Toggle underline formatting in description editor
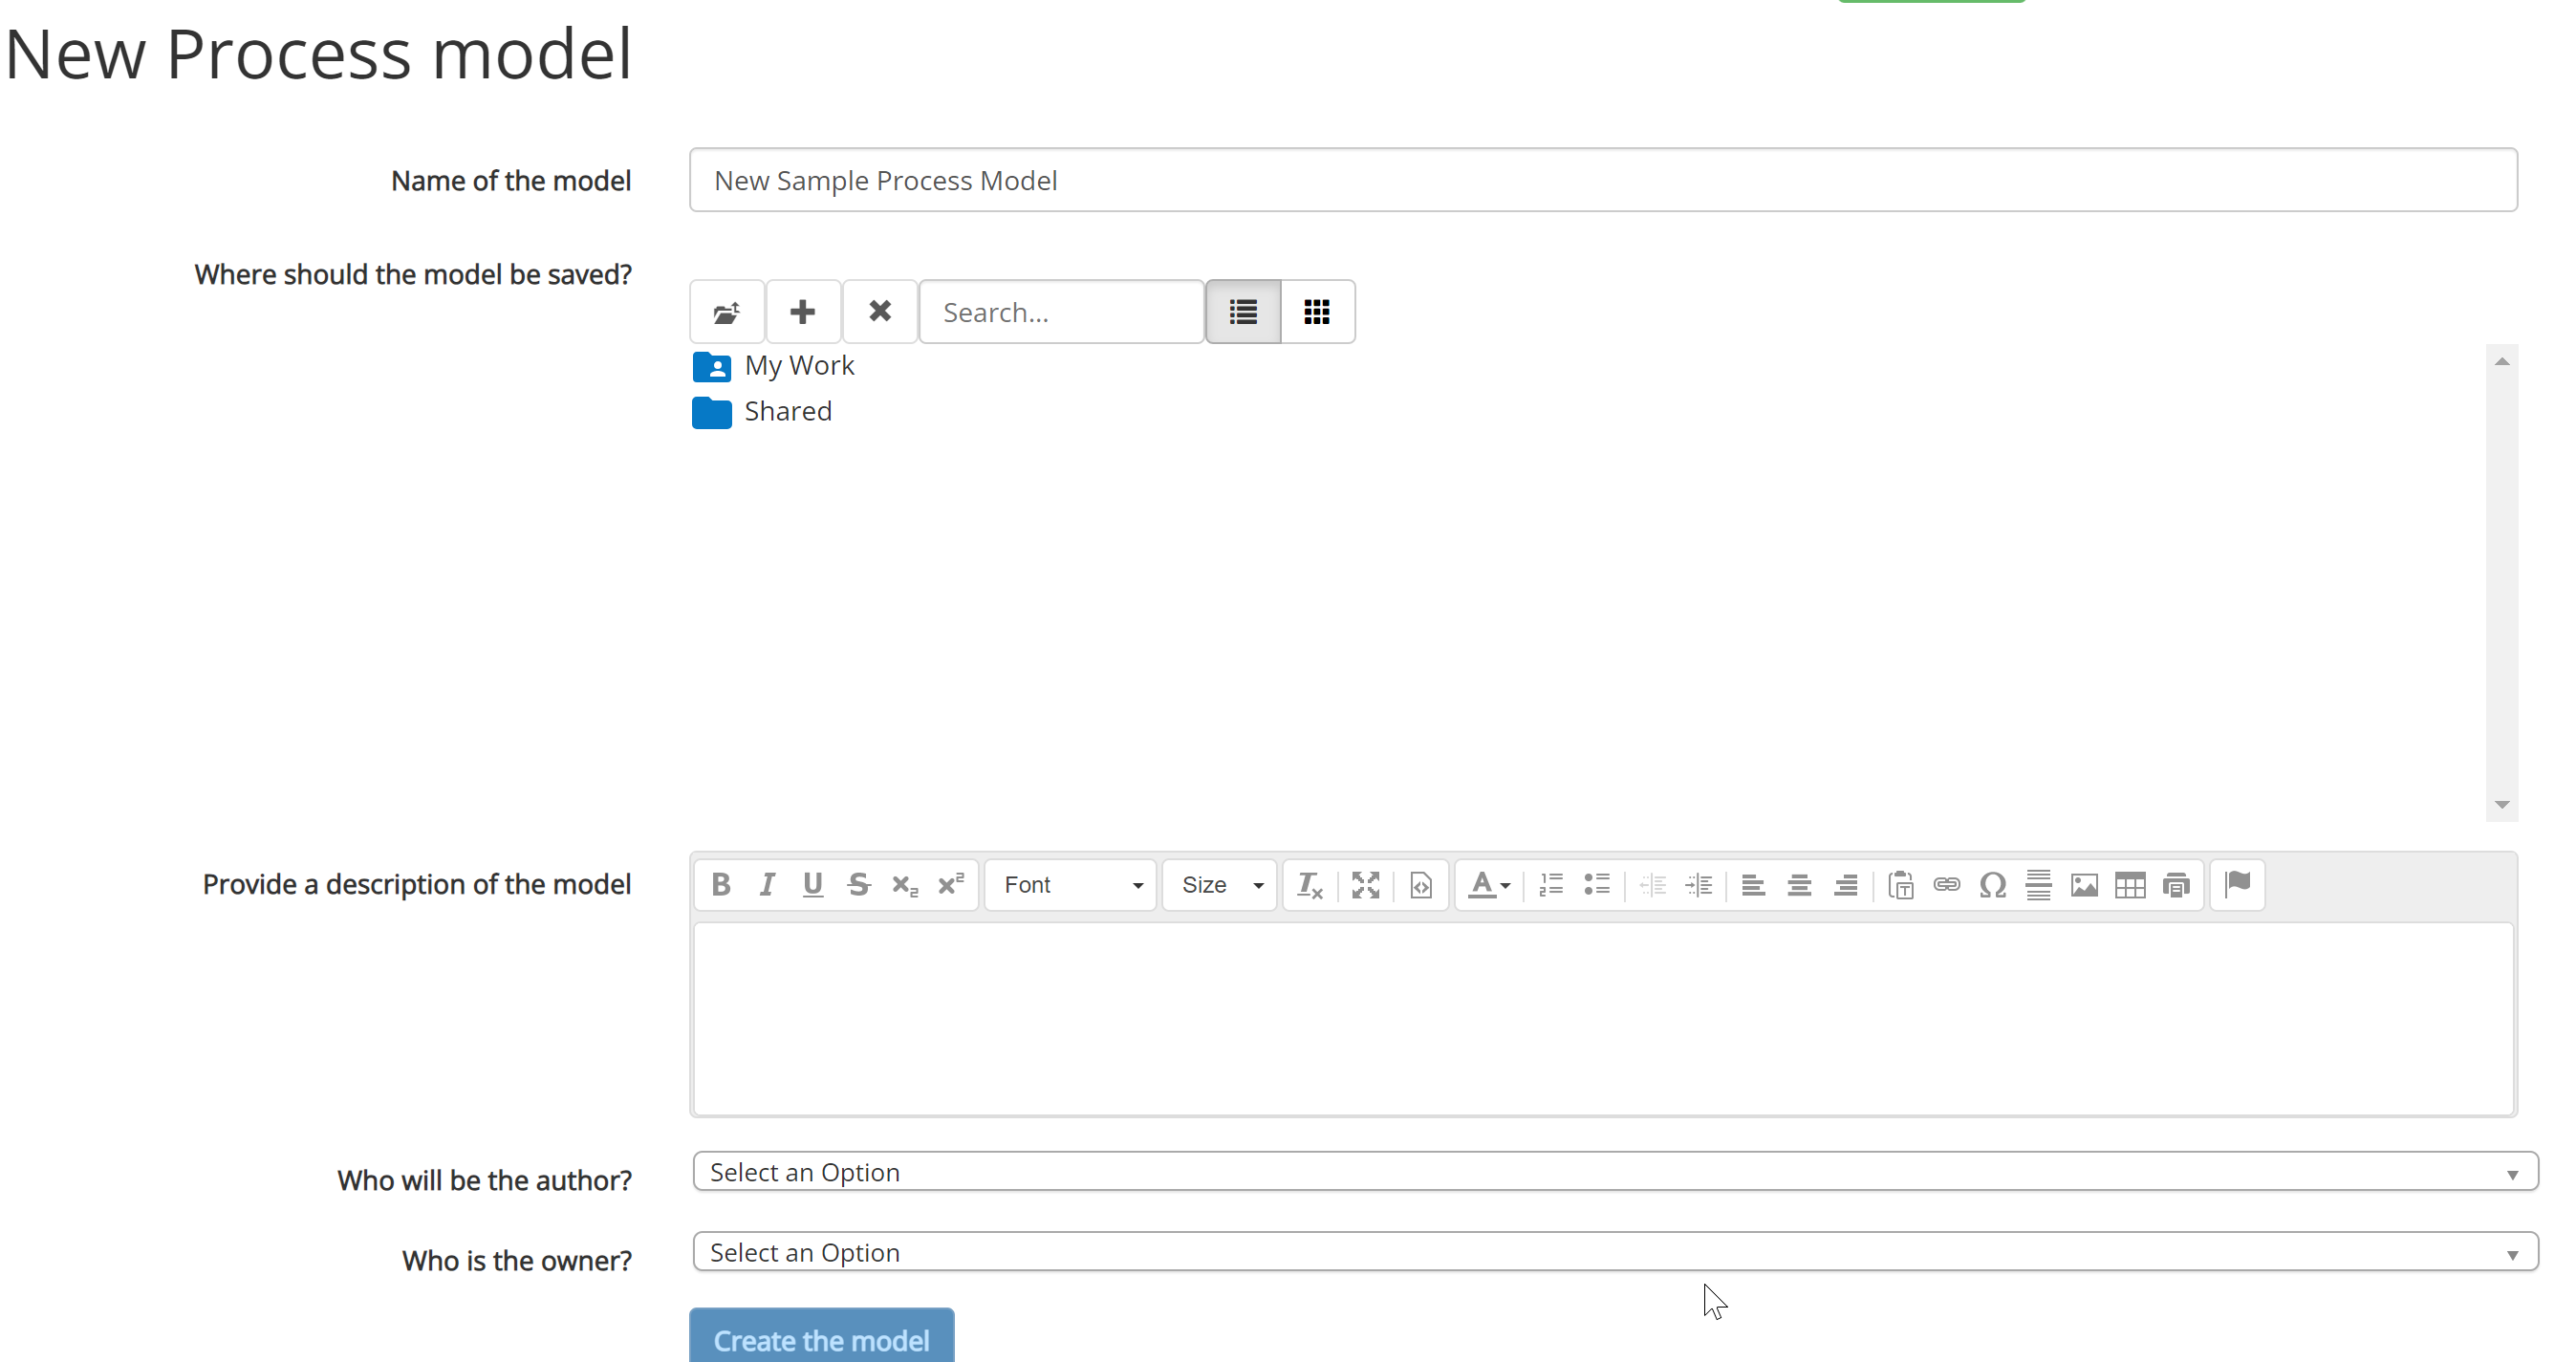Image resolution: width=2576 pixels, height=1362 pixels. [x=812, y=885]
